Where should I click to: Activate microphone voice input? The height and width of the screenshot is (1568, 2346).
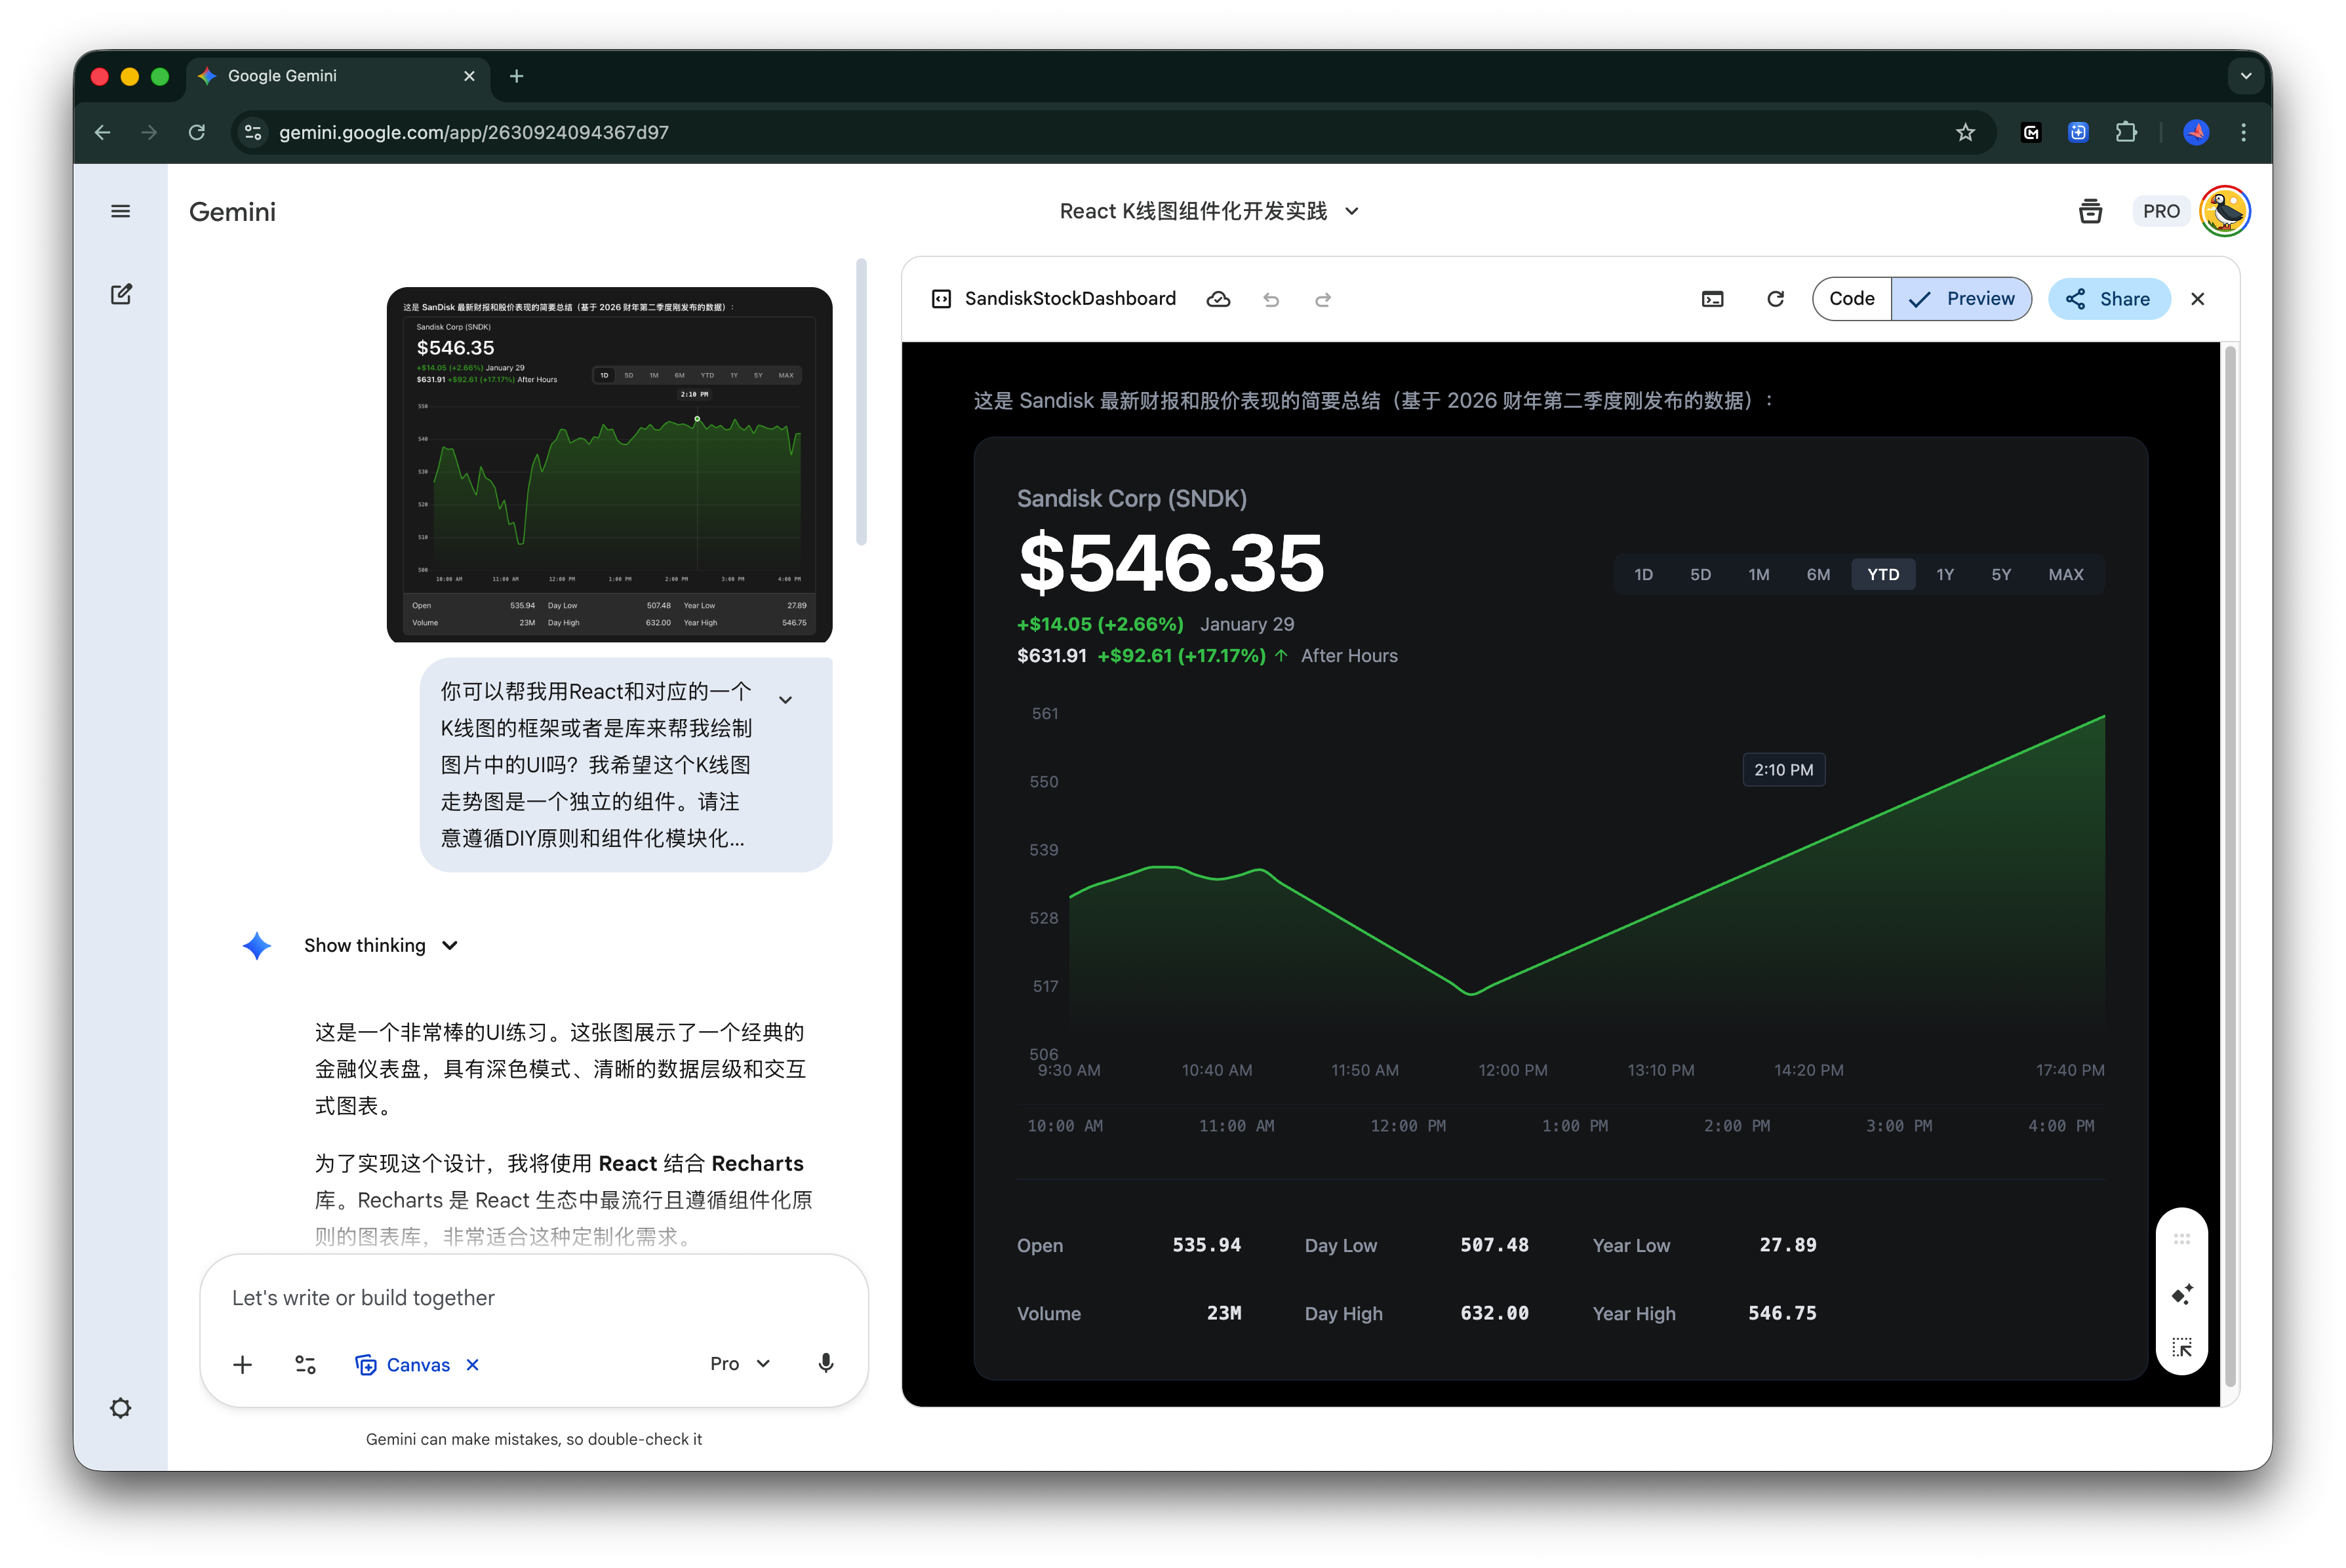coord(825,1364)
